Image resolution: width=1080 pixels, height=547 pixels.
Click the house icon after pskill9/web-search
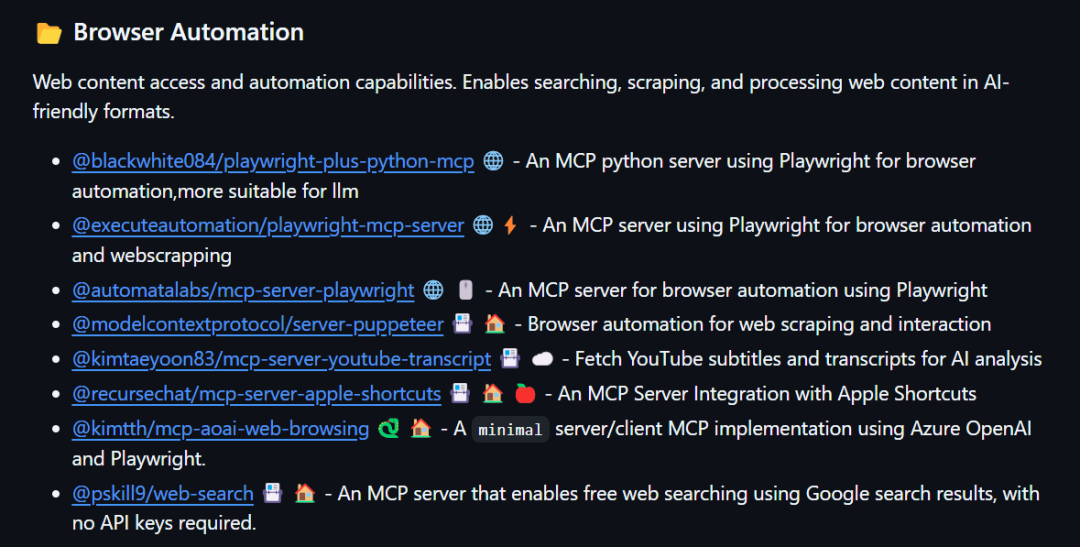pyautogui.click(x=305, y=494)
